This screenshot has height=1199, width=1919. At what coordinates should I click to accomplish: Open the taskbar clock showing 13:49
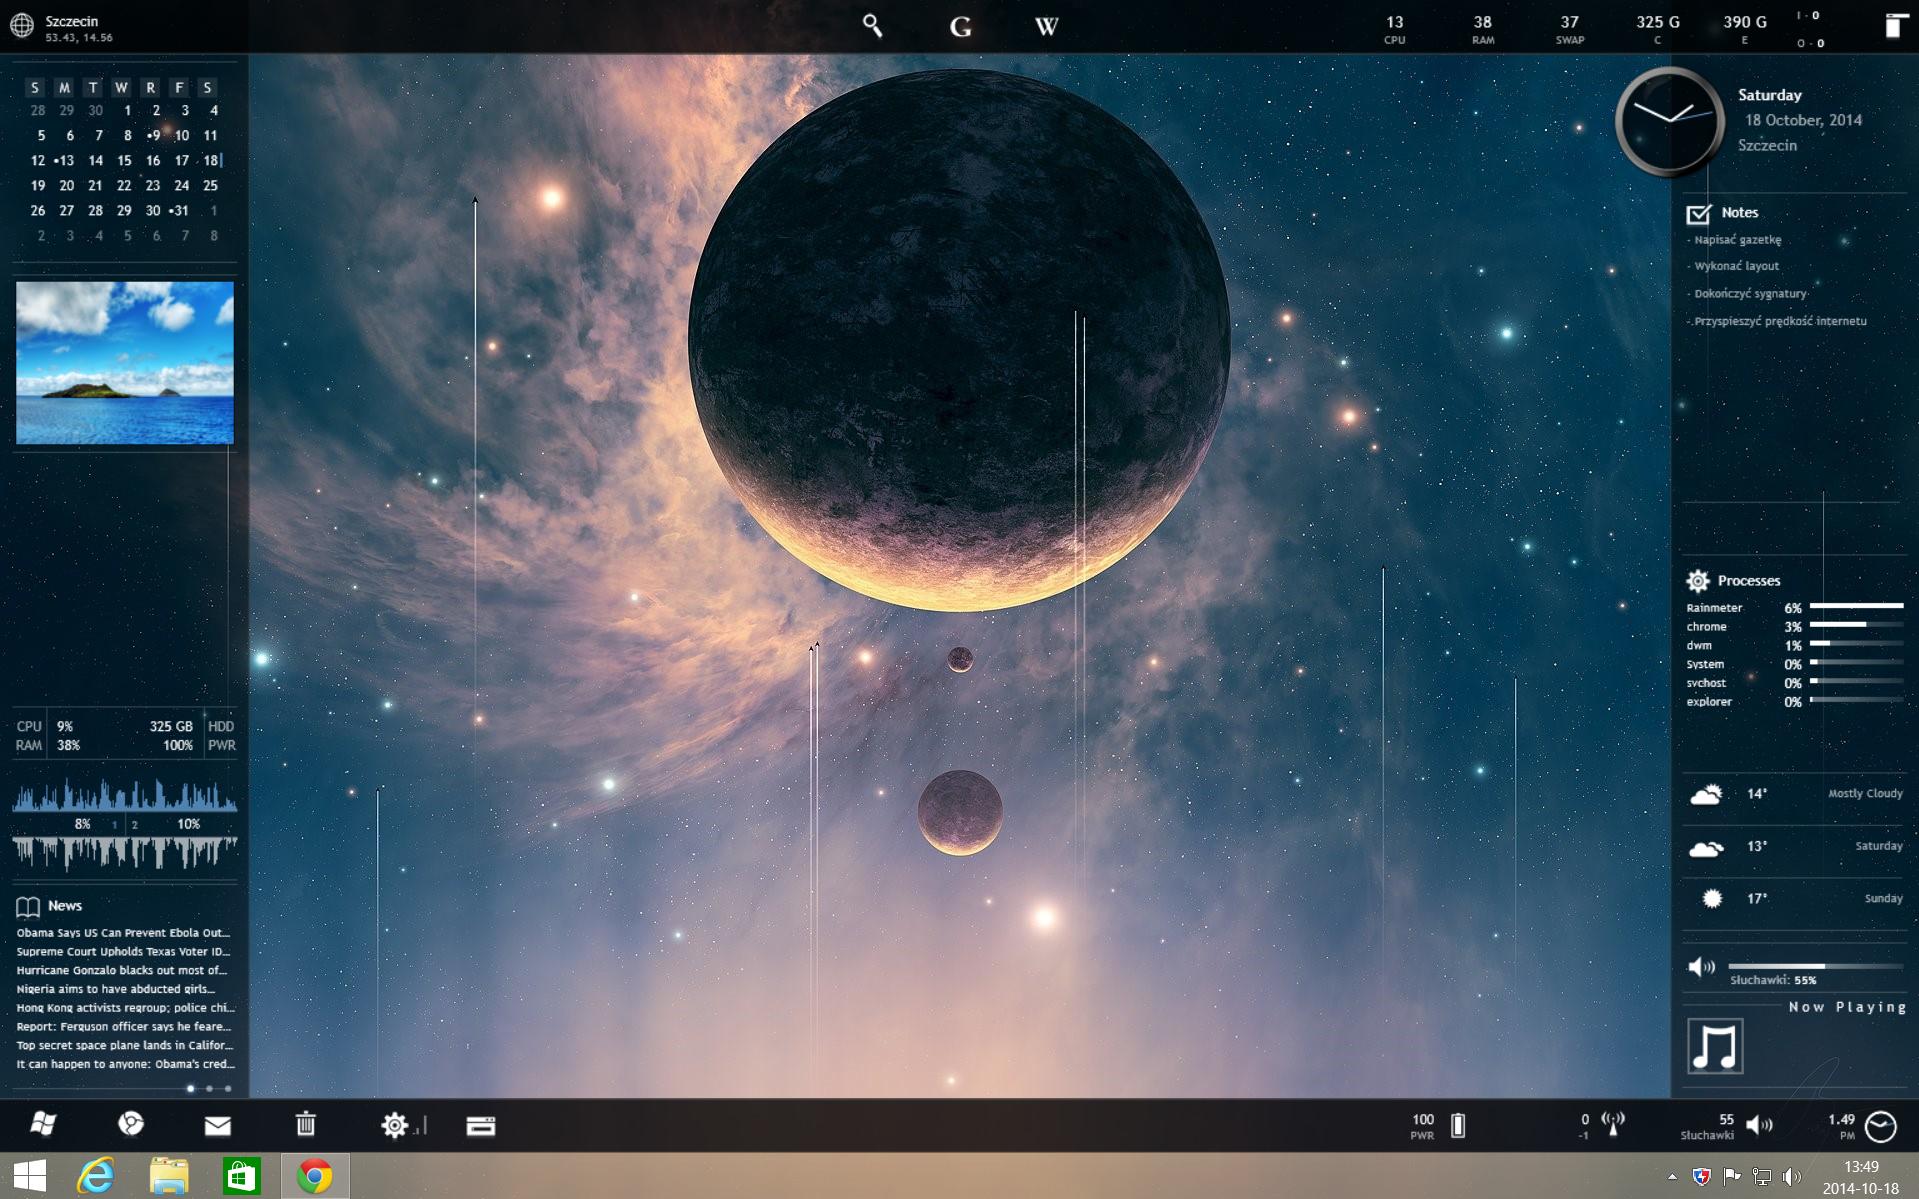click(x=1860, y=1177)
